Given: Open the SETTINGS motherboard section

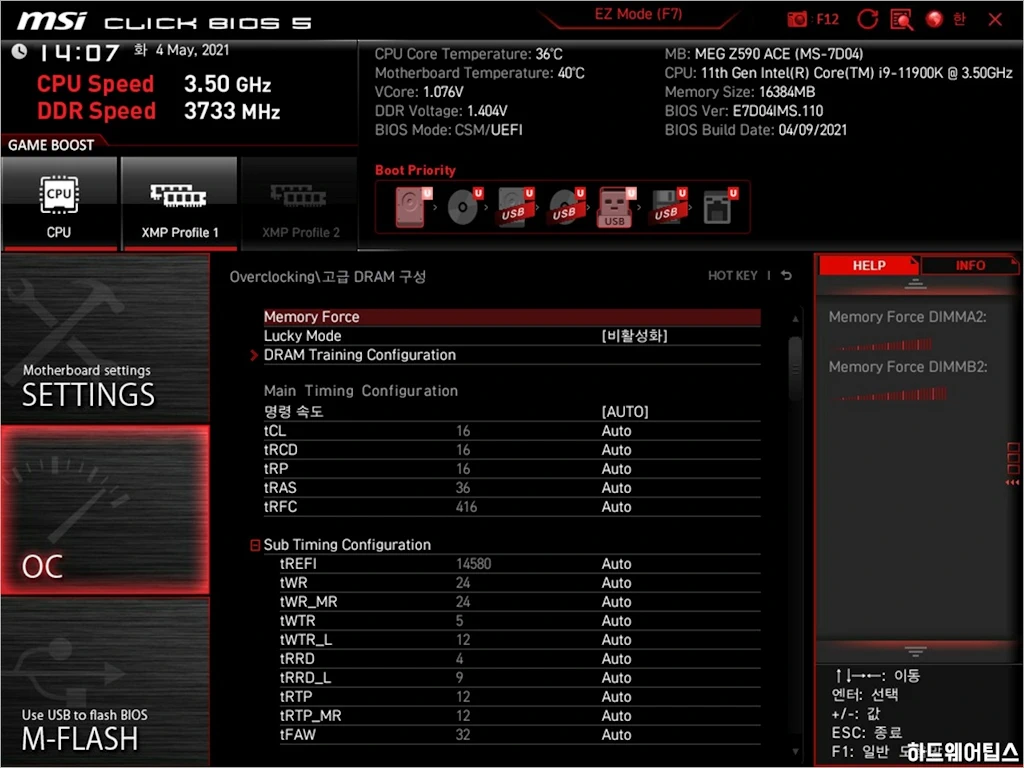Looking at the screenshot, I should pyautogui.click(x=105, y=340).
